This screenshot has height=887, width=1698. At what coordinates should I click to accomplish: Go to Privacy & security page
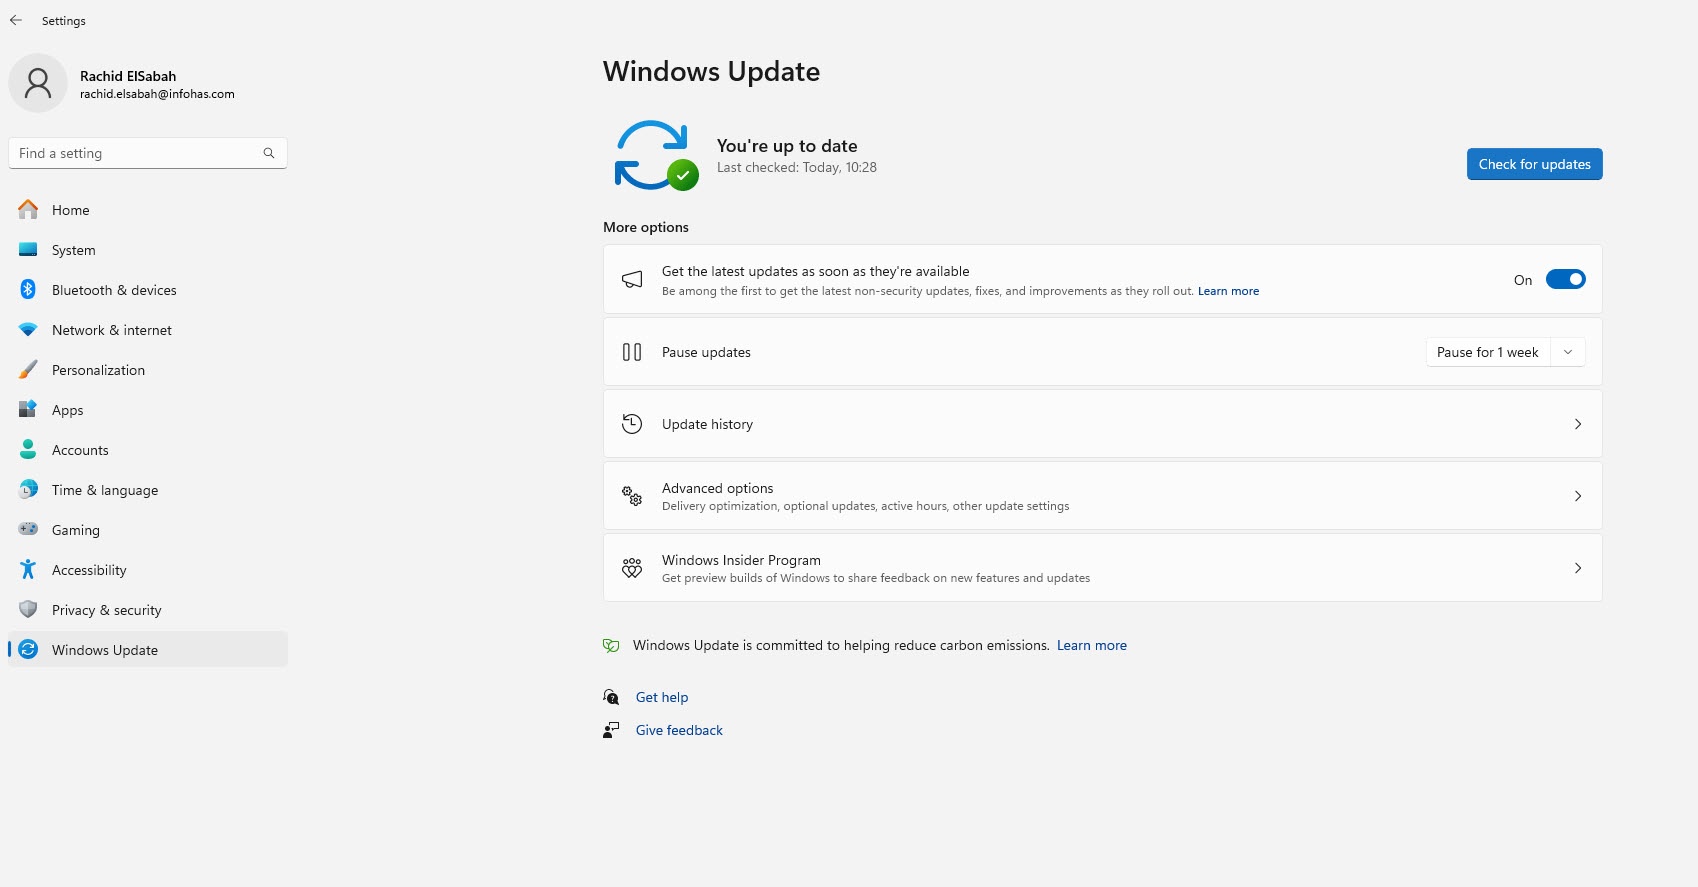point(148,610)
